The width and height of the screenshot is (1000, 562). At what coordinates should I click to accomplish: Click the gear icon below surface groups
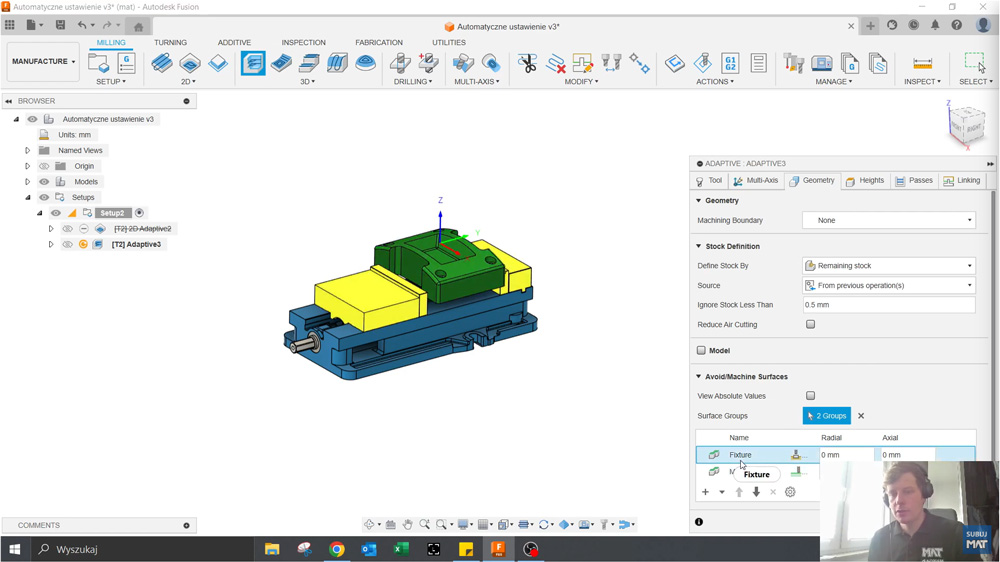point(790,492)
